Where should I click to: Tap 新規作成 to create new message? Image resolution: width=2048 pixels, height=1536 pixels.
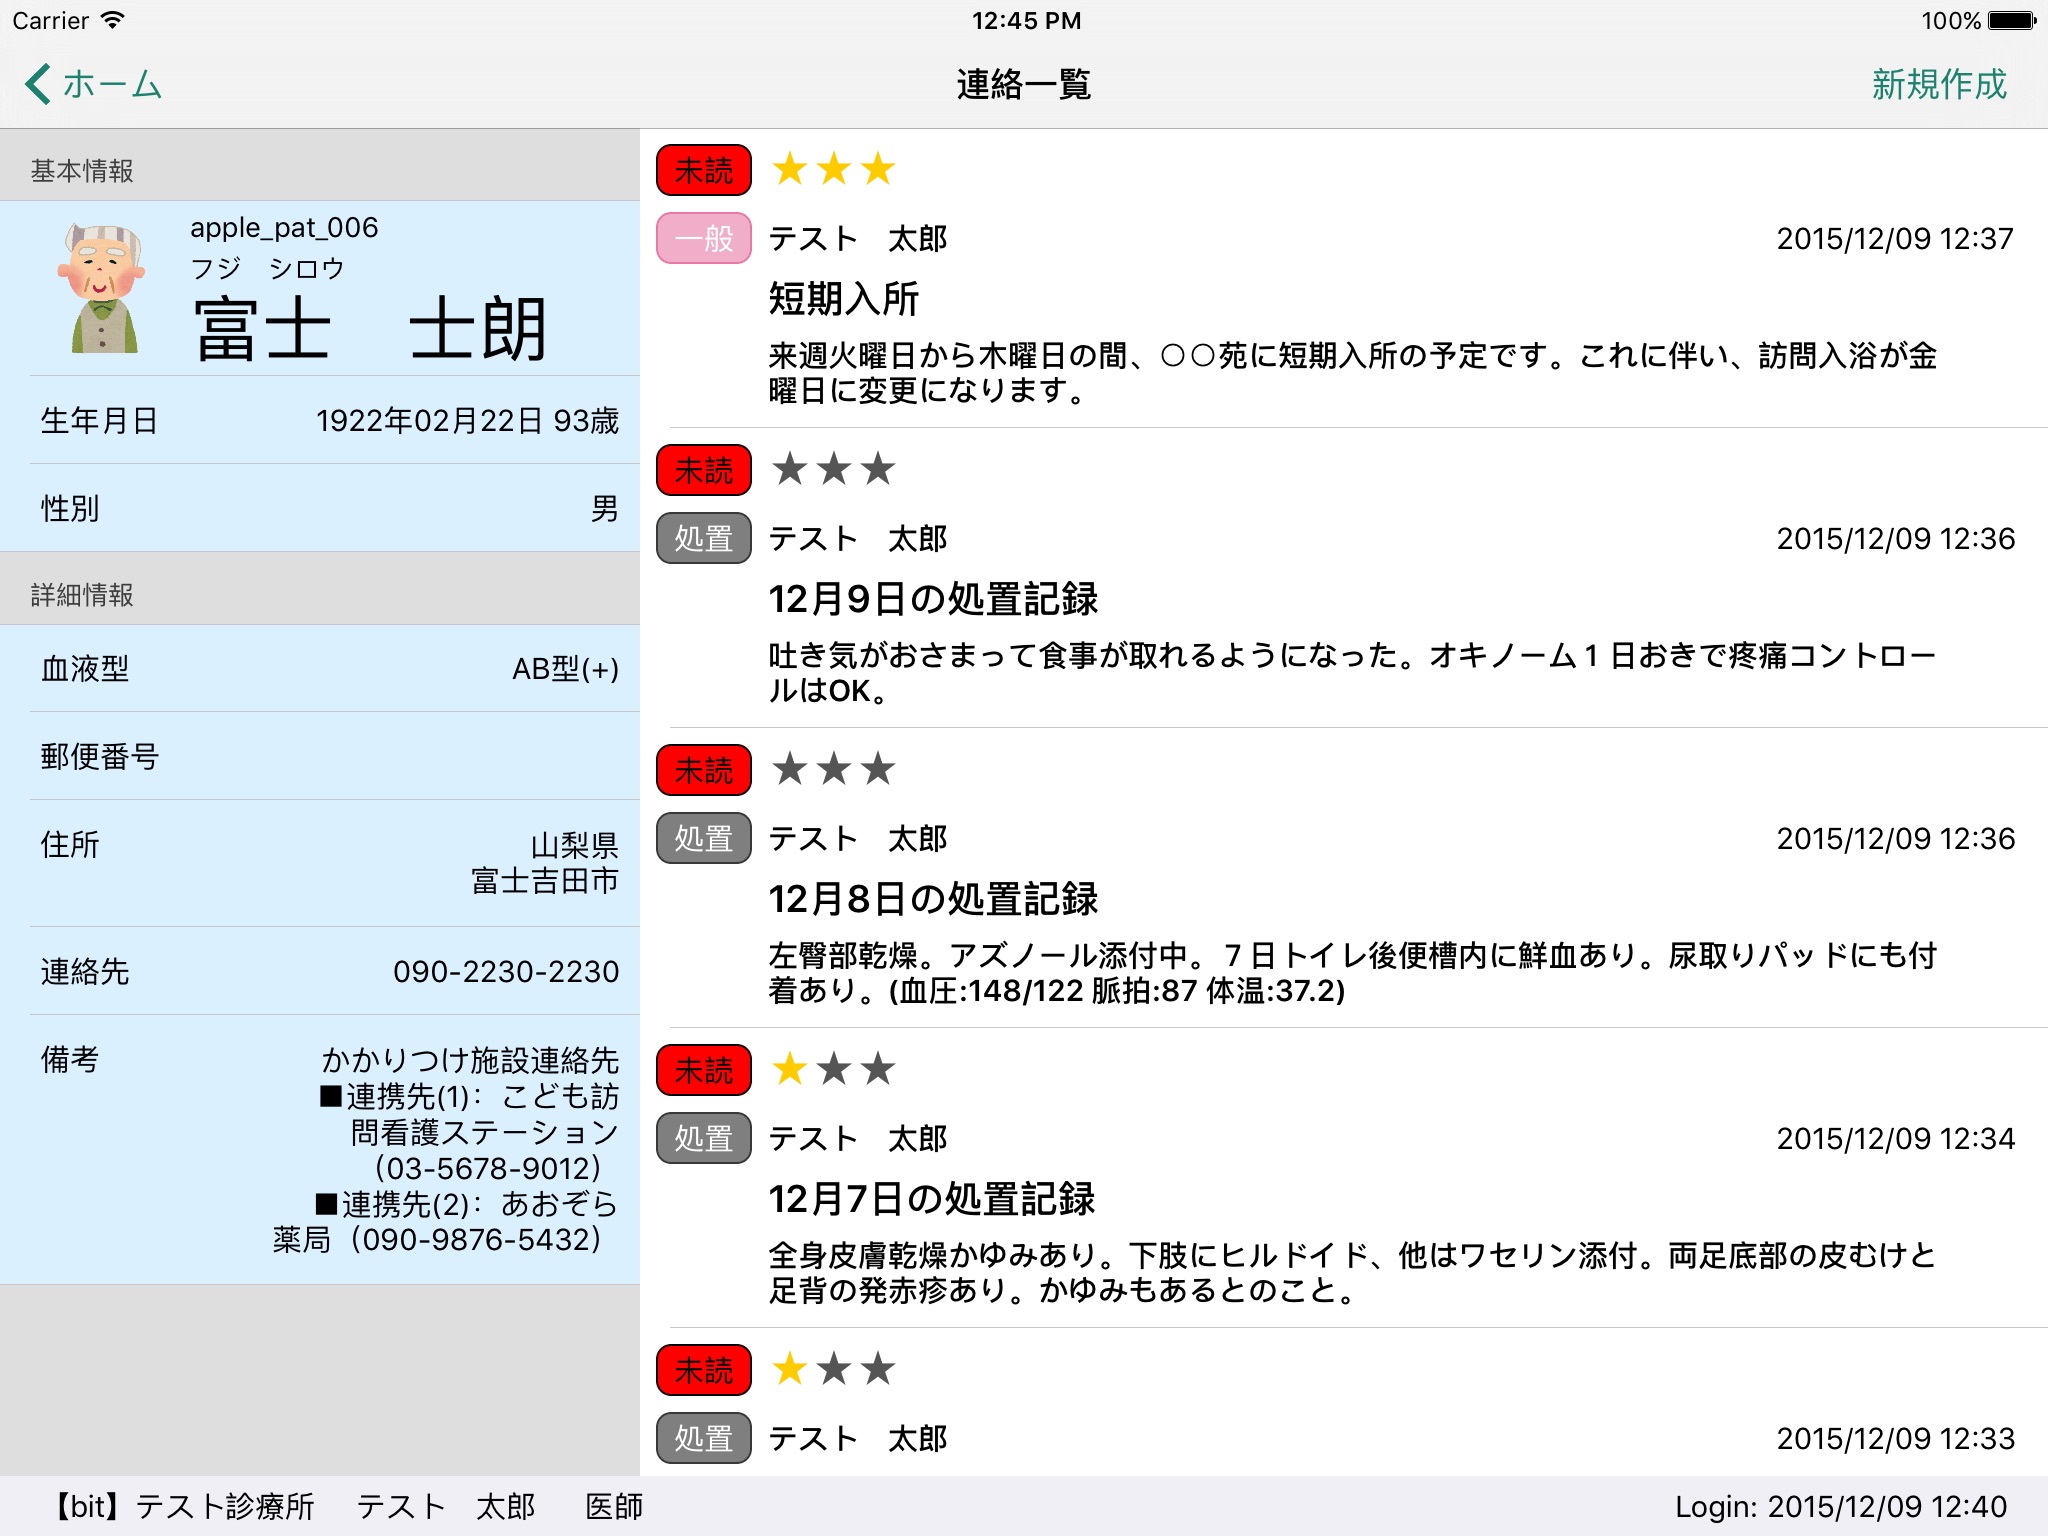(1938, 84)
